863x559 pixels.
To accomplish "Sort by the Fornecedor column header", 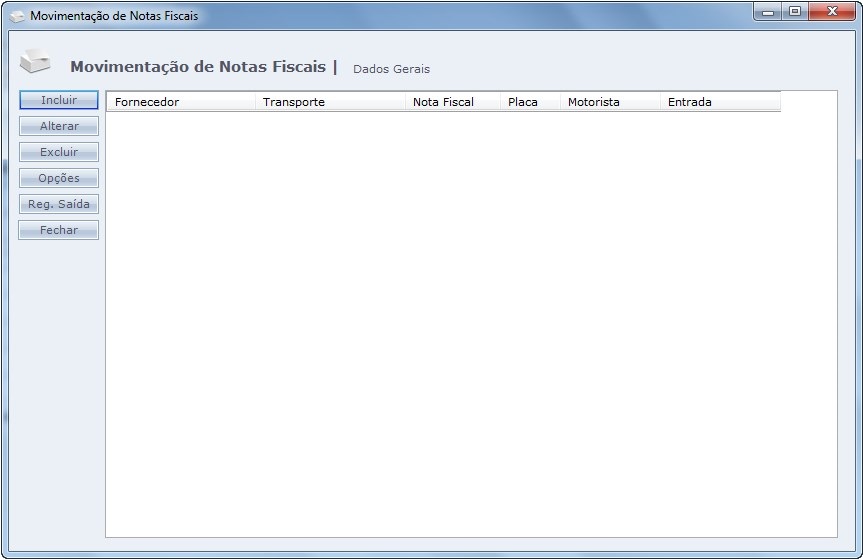I will coord(181,102).
